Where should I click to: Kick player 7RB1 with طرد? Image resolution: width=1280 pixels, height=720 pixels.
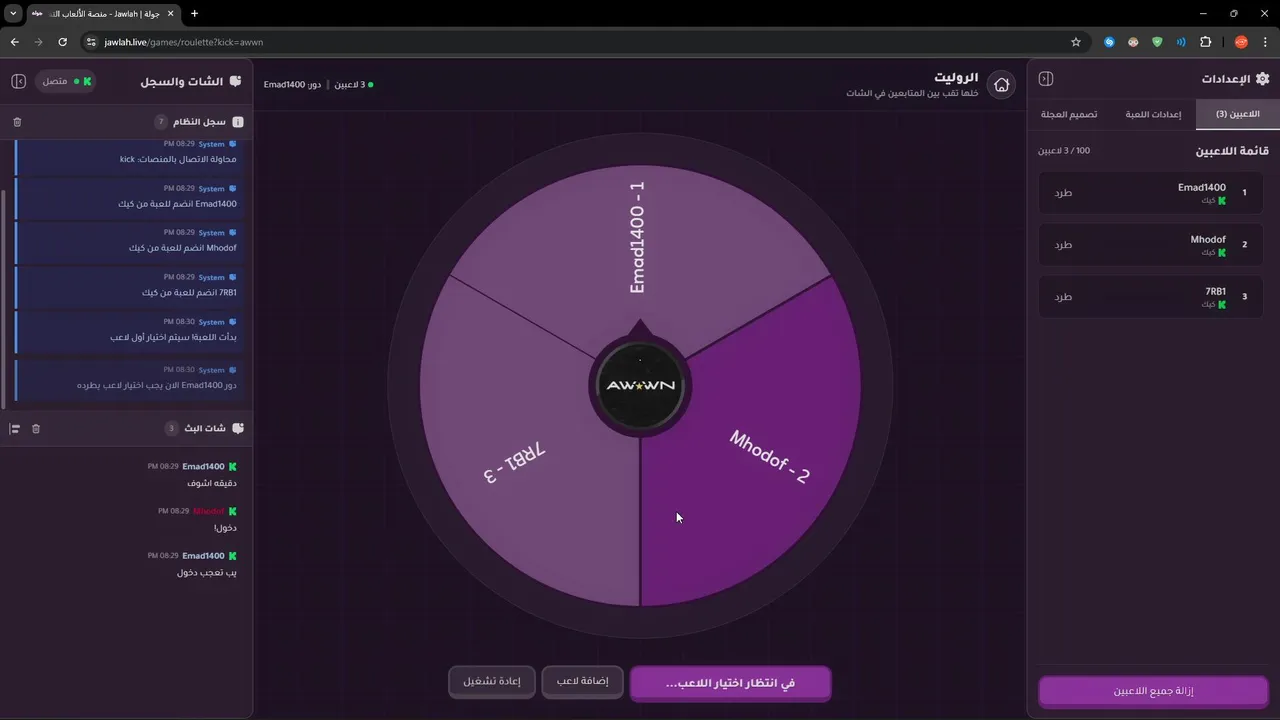point(1063,296)
